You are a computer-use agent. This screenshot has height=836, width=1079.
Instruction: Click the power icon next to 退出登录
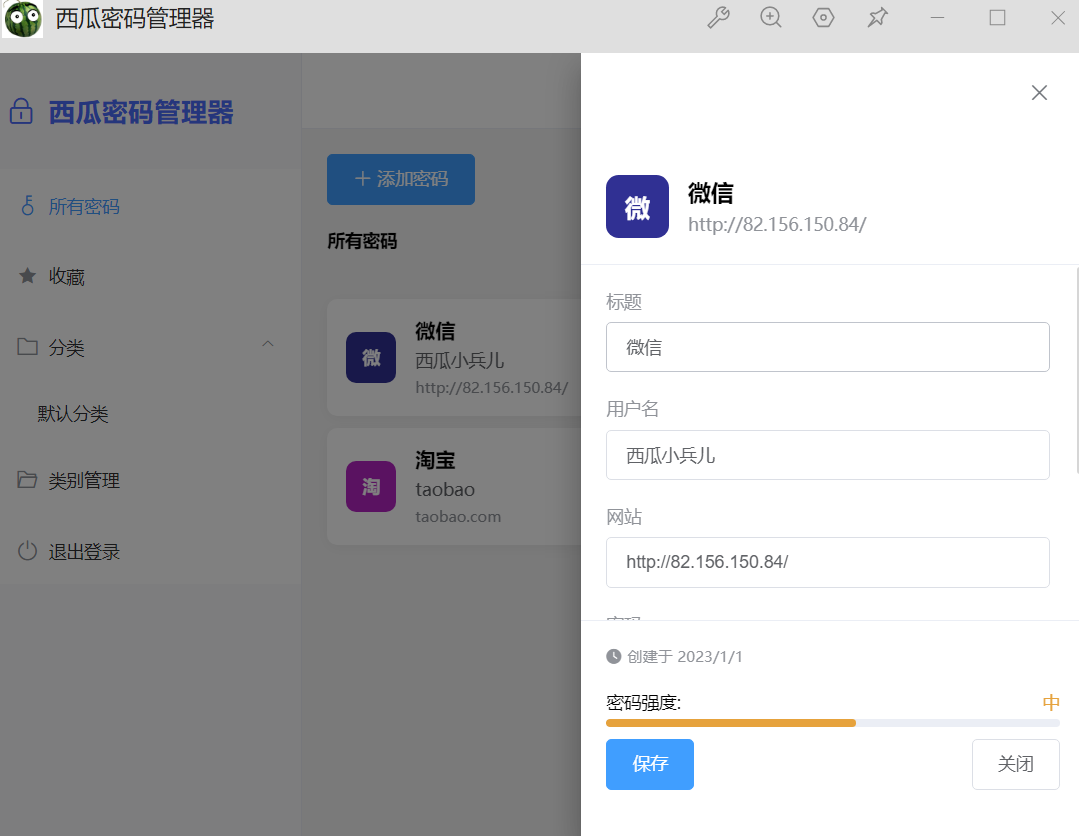click(x=28, y=550)
